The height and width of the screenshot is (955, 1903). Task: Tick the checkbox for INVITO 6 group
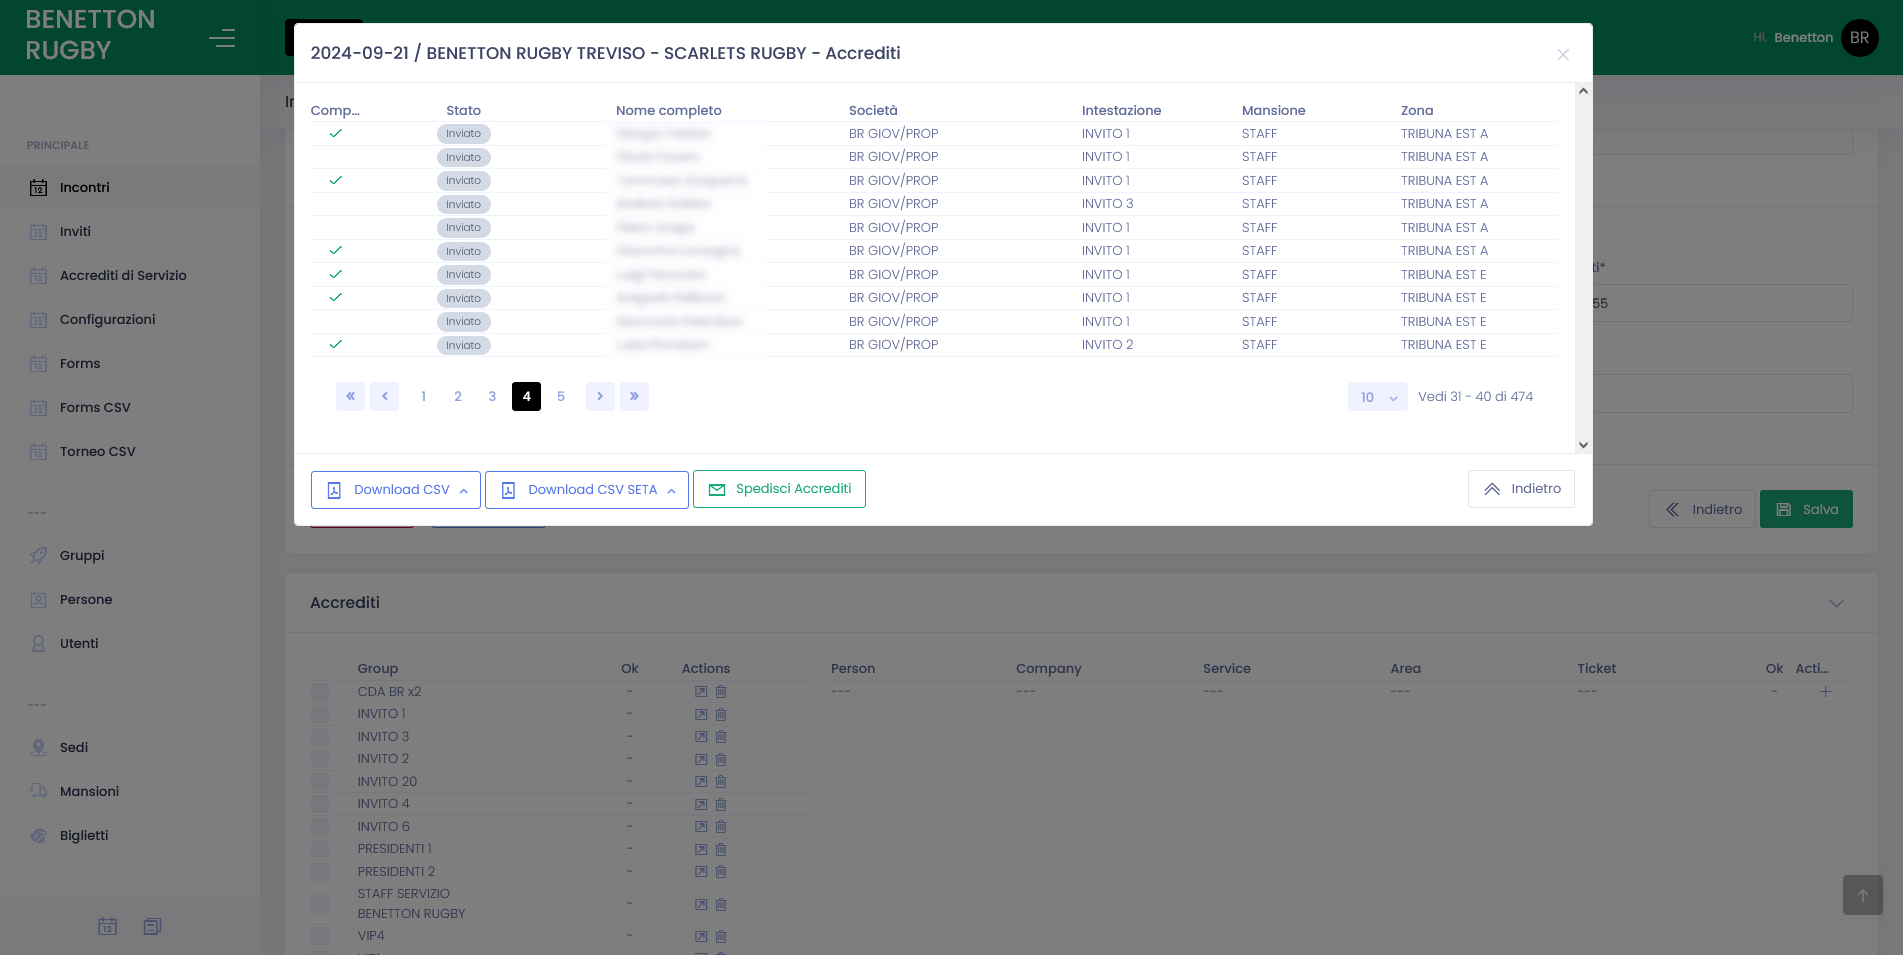pyautogui.click(x=320, y=827)
